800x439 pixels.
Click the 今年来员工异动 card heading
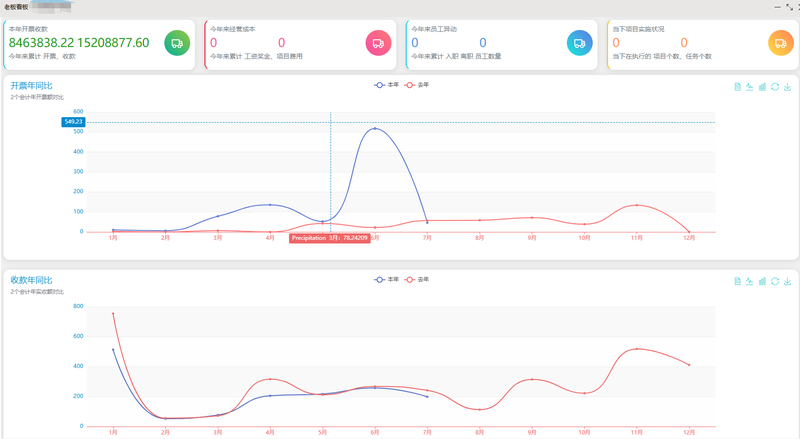434,29
